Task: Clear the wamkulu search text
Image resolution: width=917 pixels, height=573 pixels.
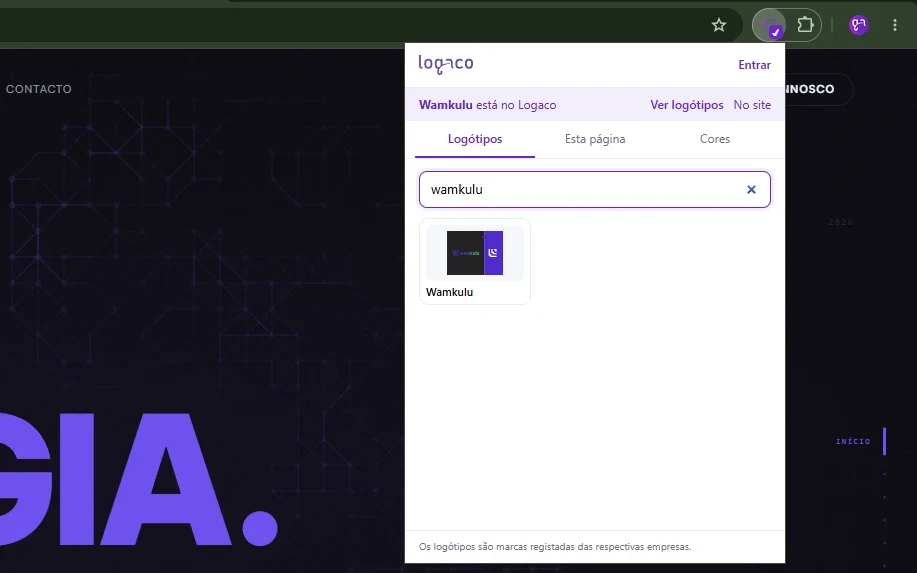Action: tap(751, 189)
